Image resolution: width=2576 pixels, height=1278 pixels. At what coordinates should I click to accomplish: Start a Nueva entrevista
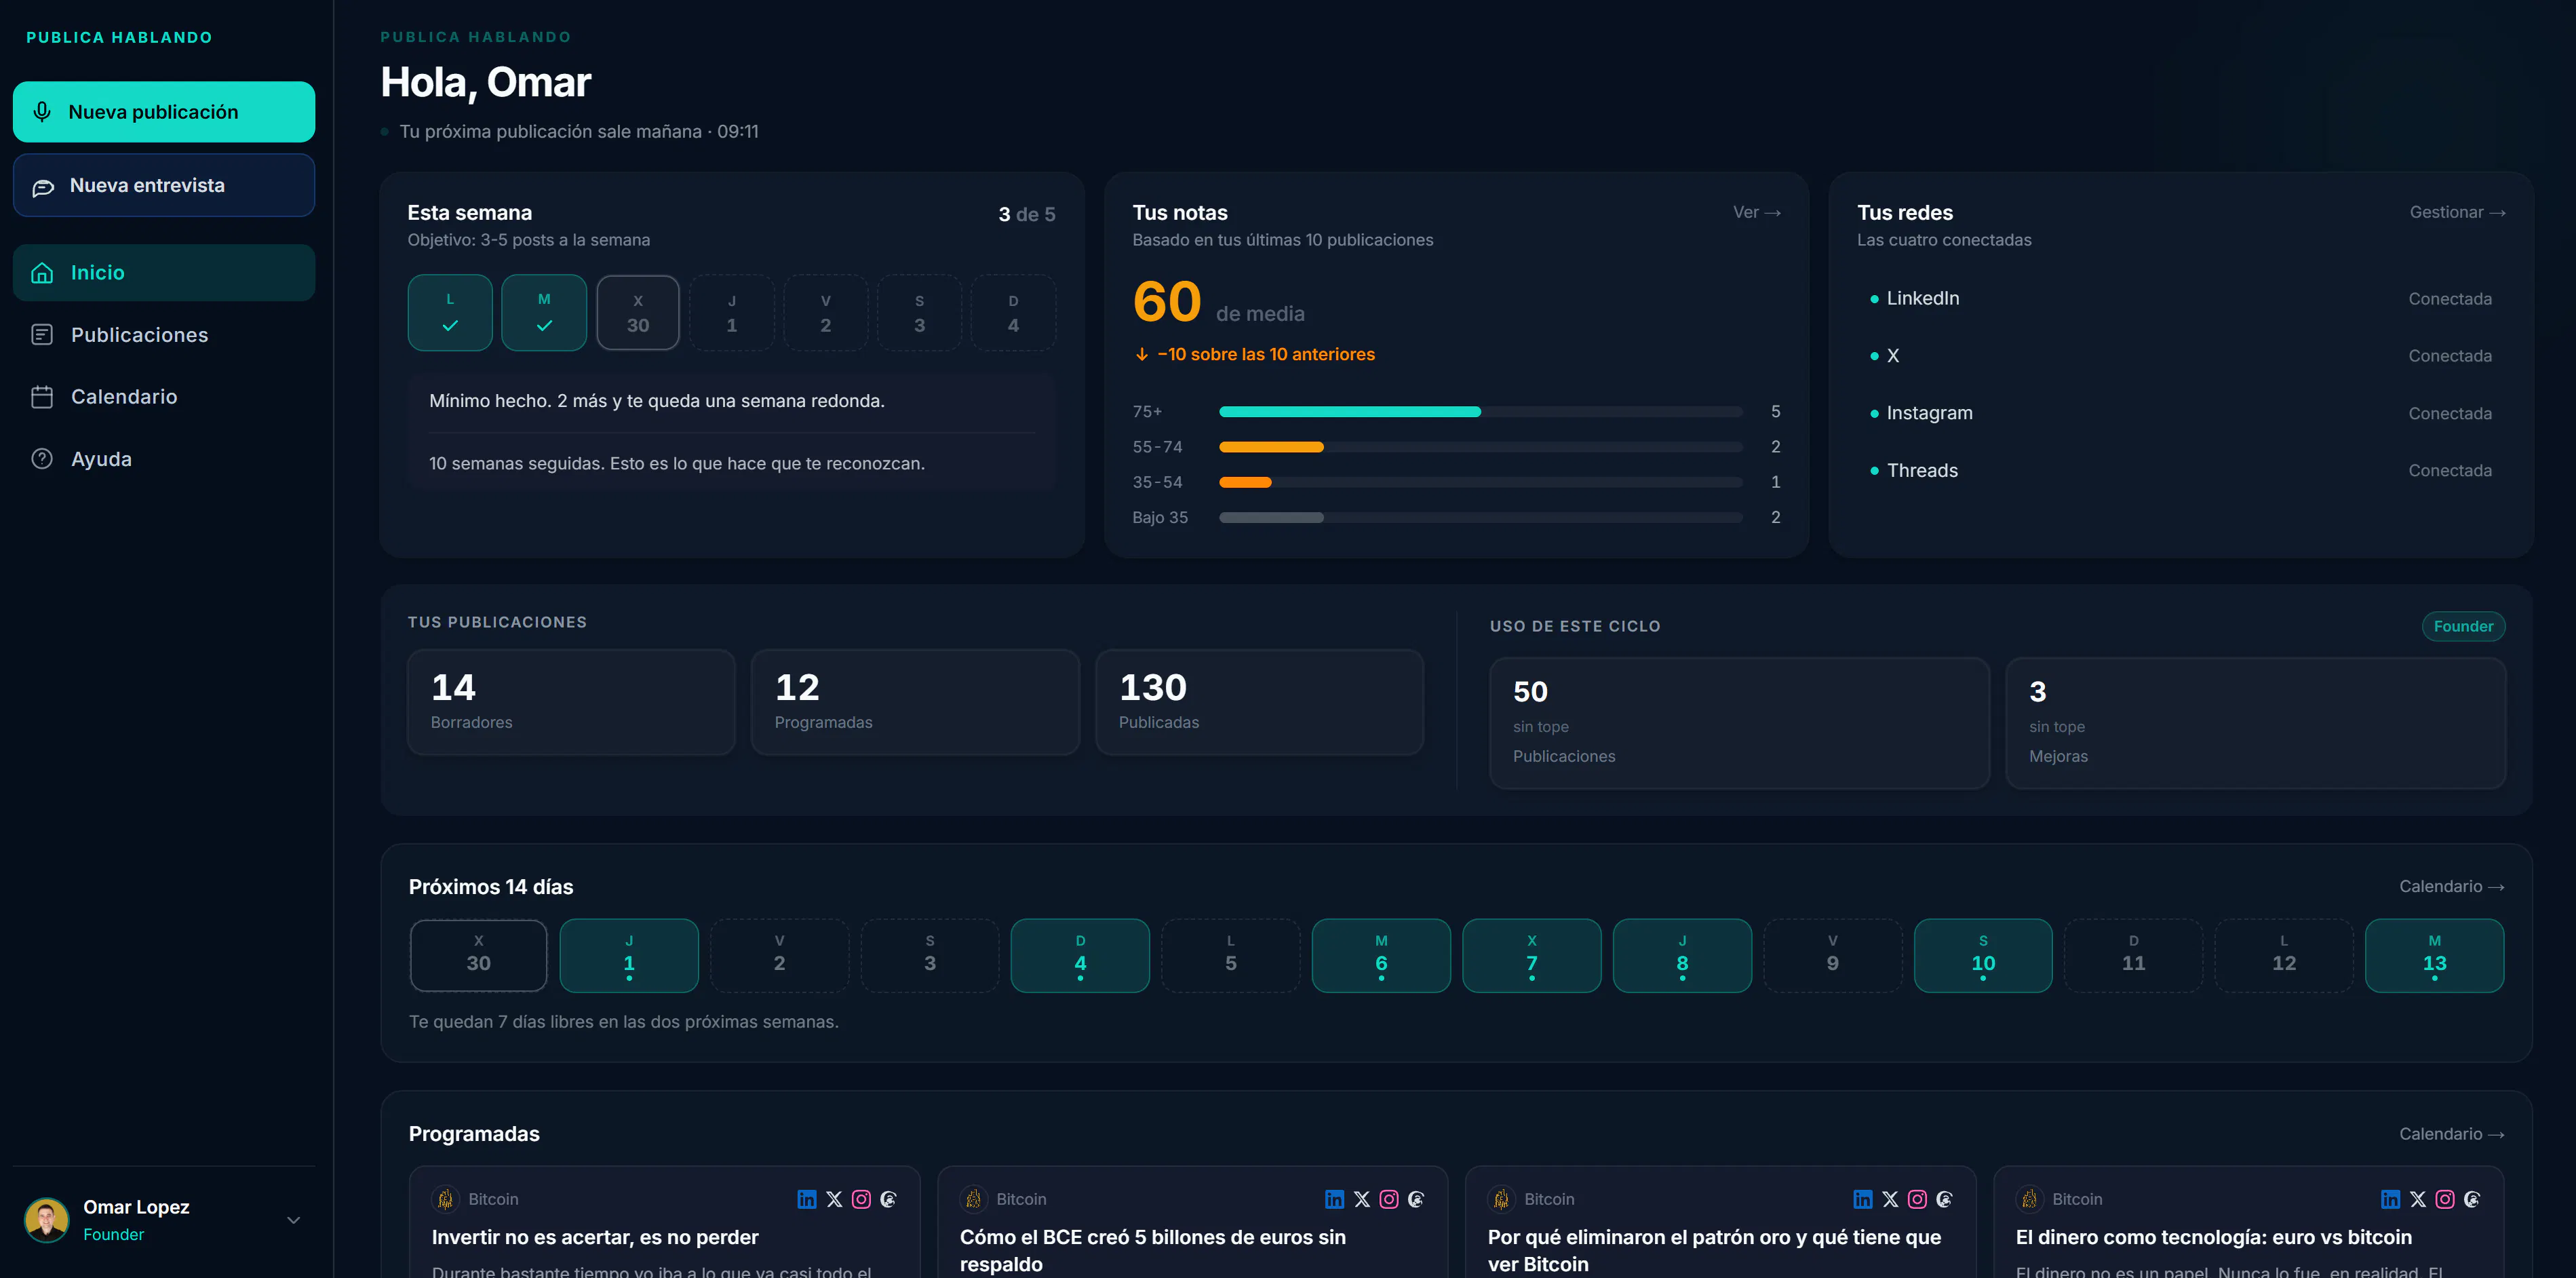click(164, 185)
